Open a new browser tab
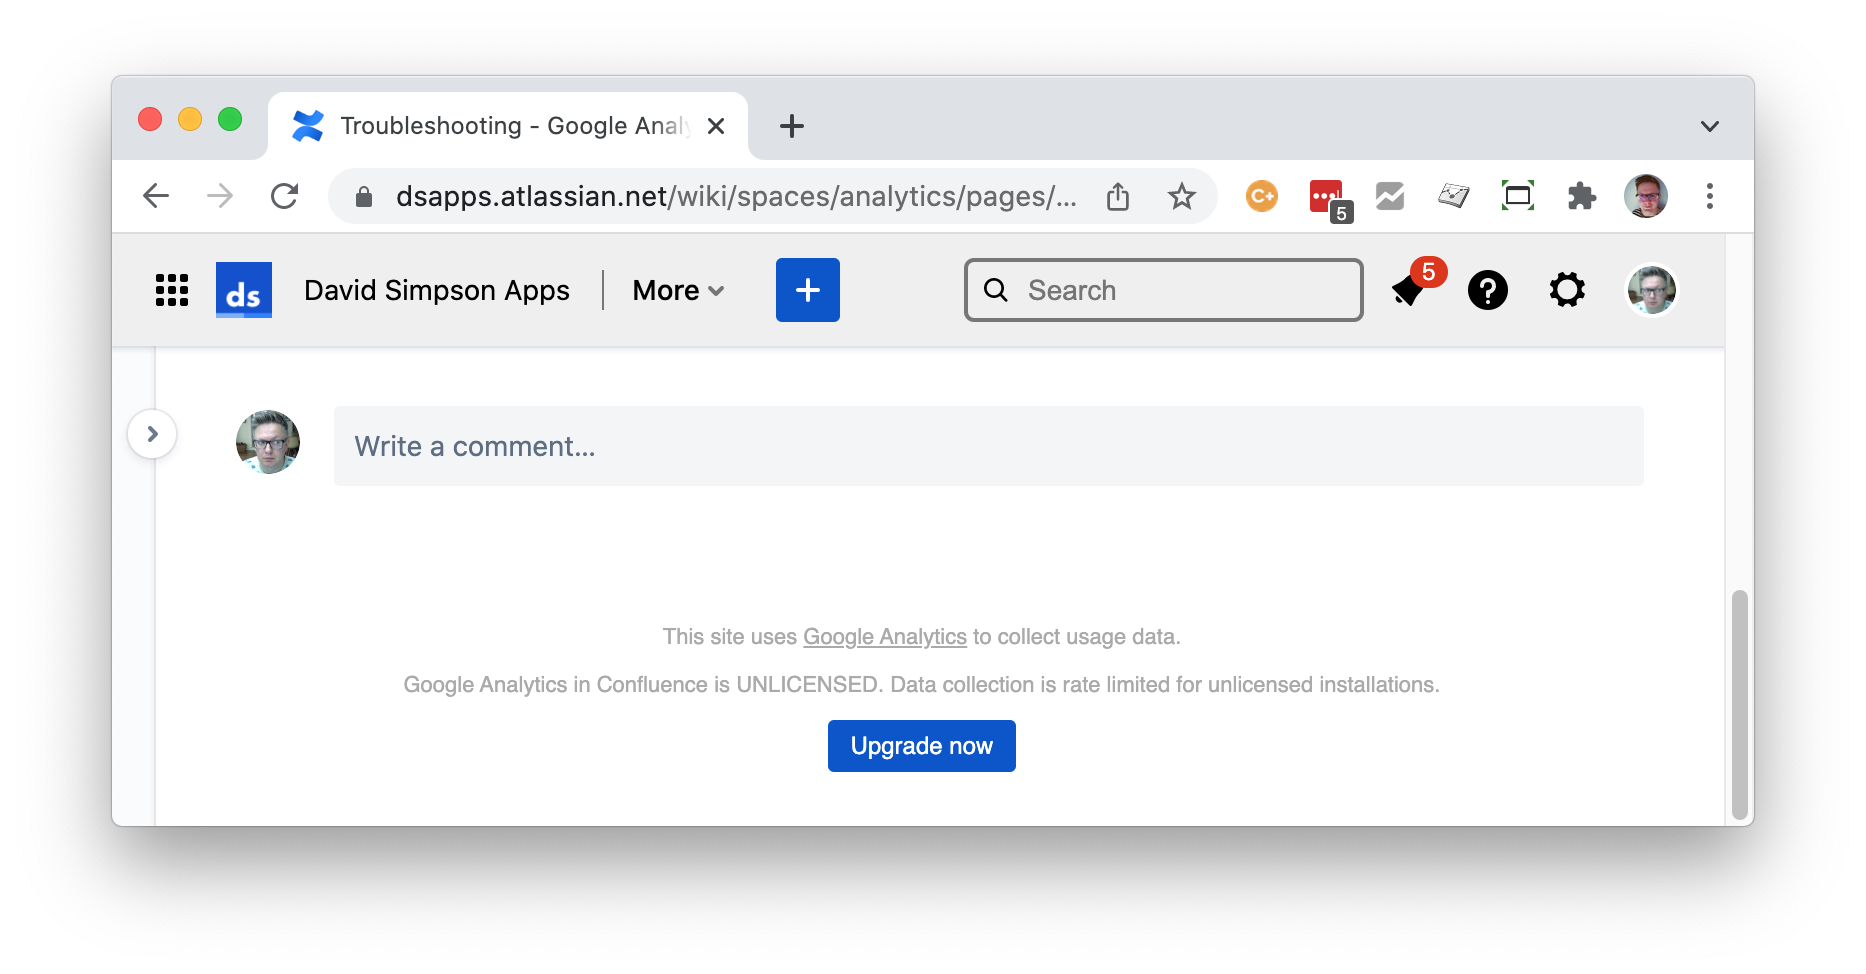This screenshot has height=974, width=1866. 791,126
